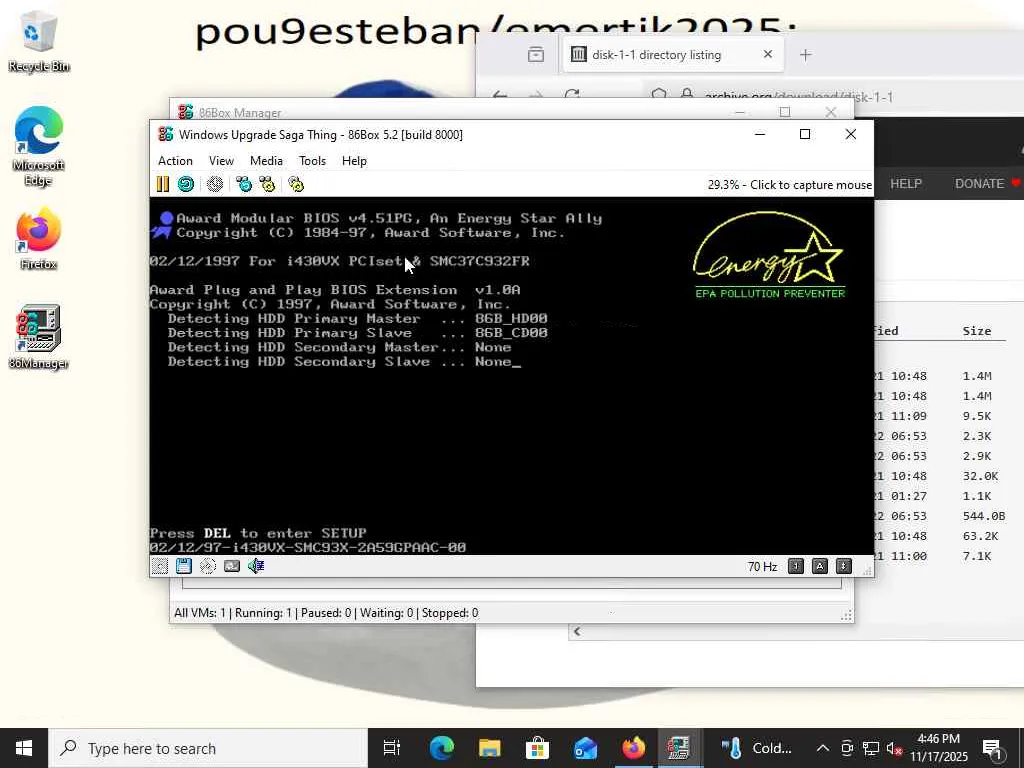Viewport: 1024px width, 768px height.
Task: Click the 9.5K size entry
Action: click(976, 416)
